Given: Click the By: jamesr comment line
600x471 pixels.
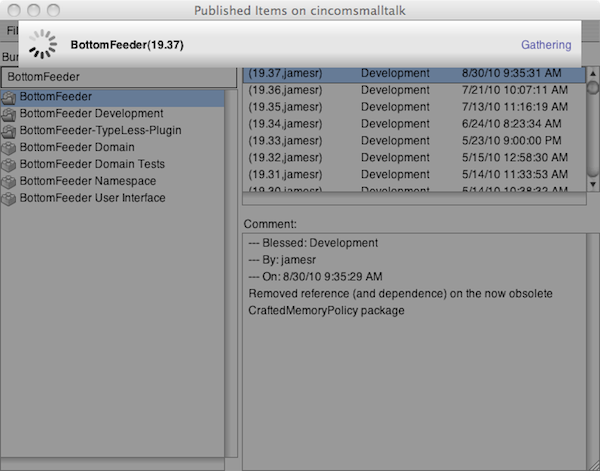Looking at the screenshot, I should tap(282, 260).
